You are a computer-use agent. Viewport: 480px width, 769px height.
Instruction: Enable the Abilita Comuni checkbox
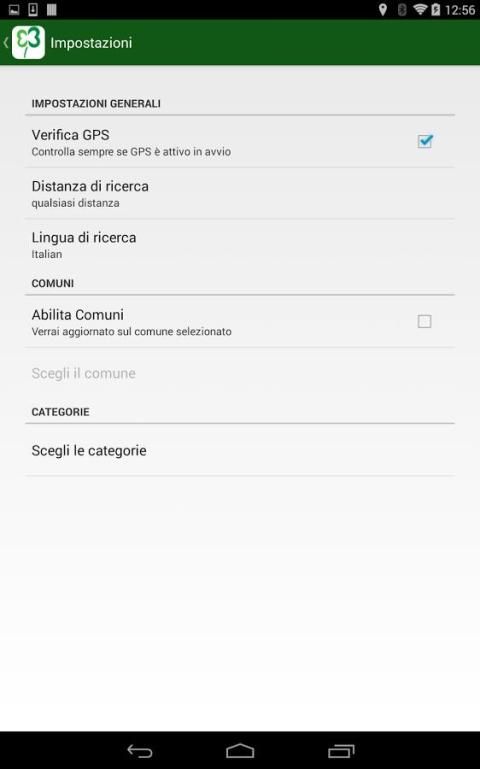click(425, 321)
